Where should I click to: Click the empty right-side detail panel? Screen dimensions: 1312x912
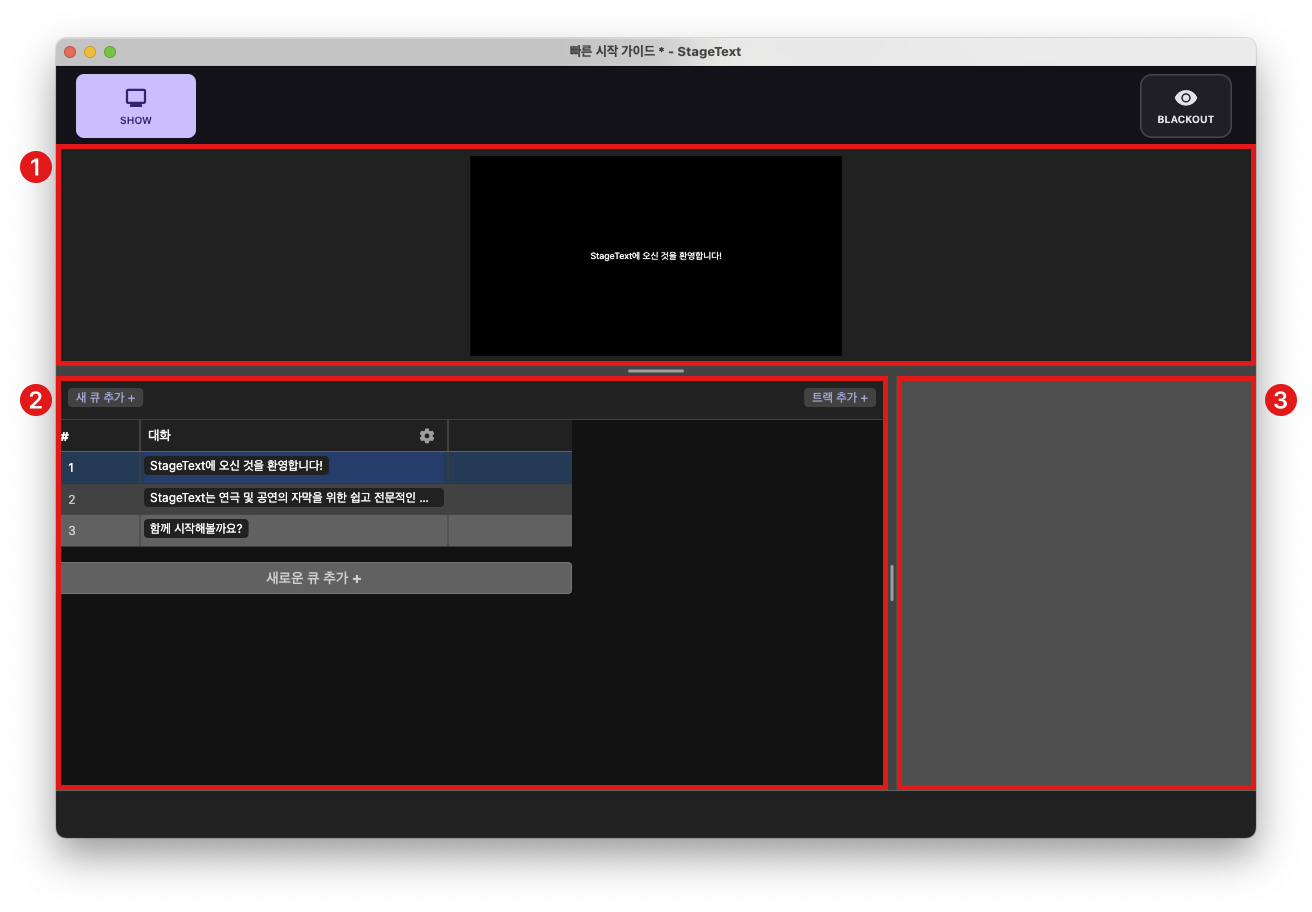click(x=1076, y=583)
